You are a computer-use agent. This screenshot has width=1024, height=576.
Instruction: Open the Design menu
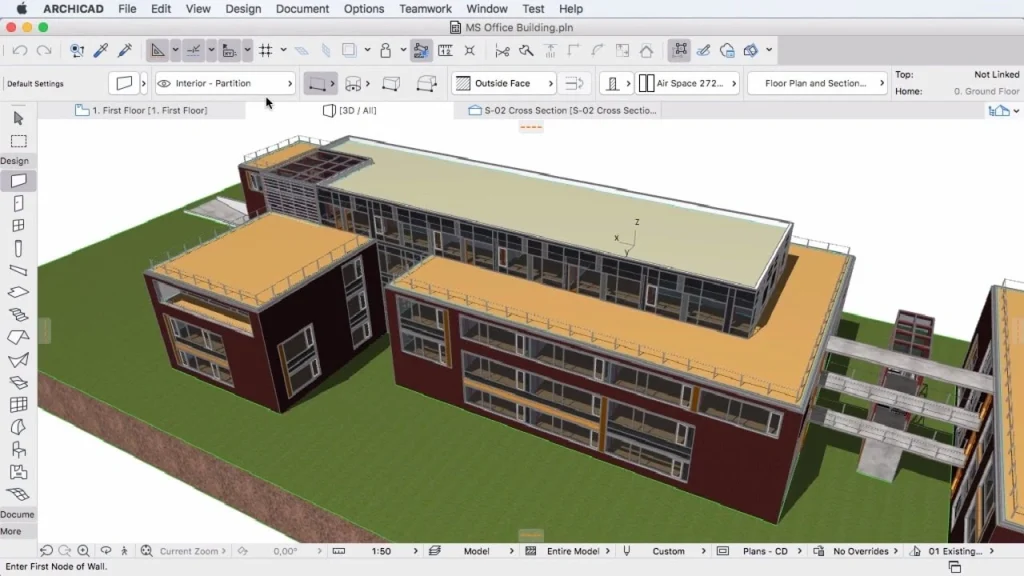[x=243, y=9]
